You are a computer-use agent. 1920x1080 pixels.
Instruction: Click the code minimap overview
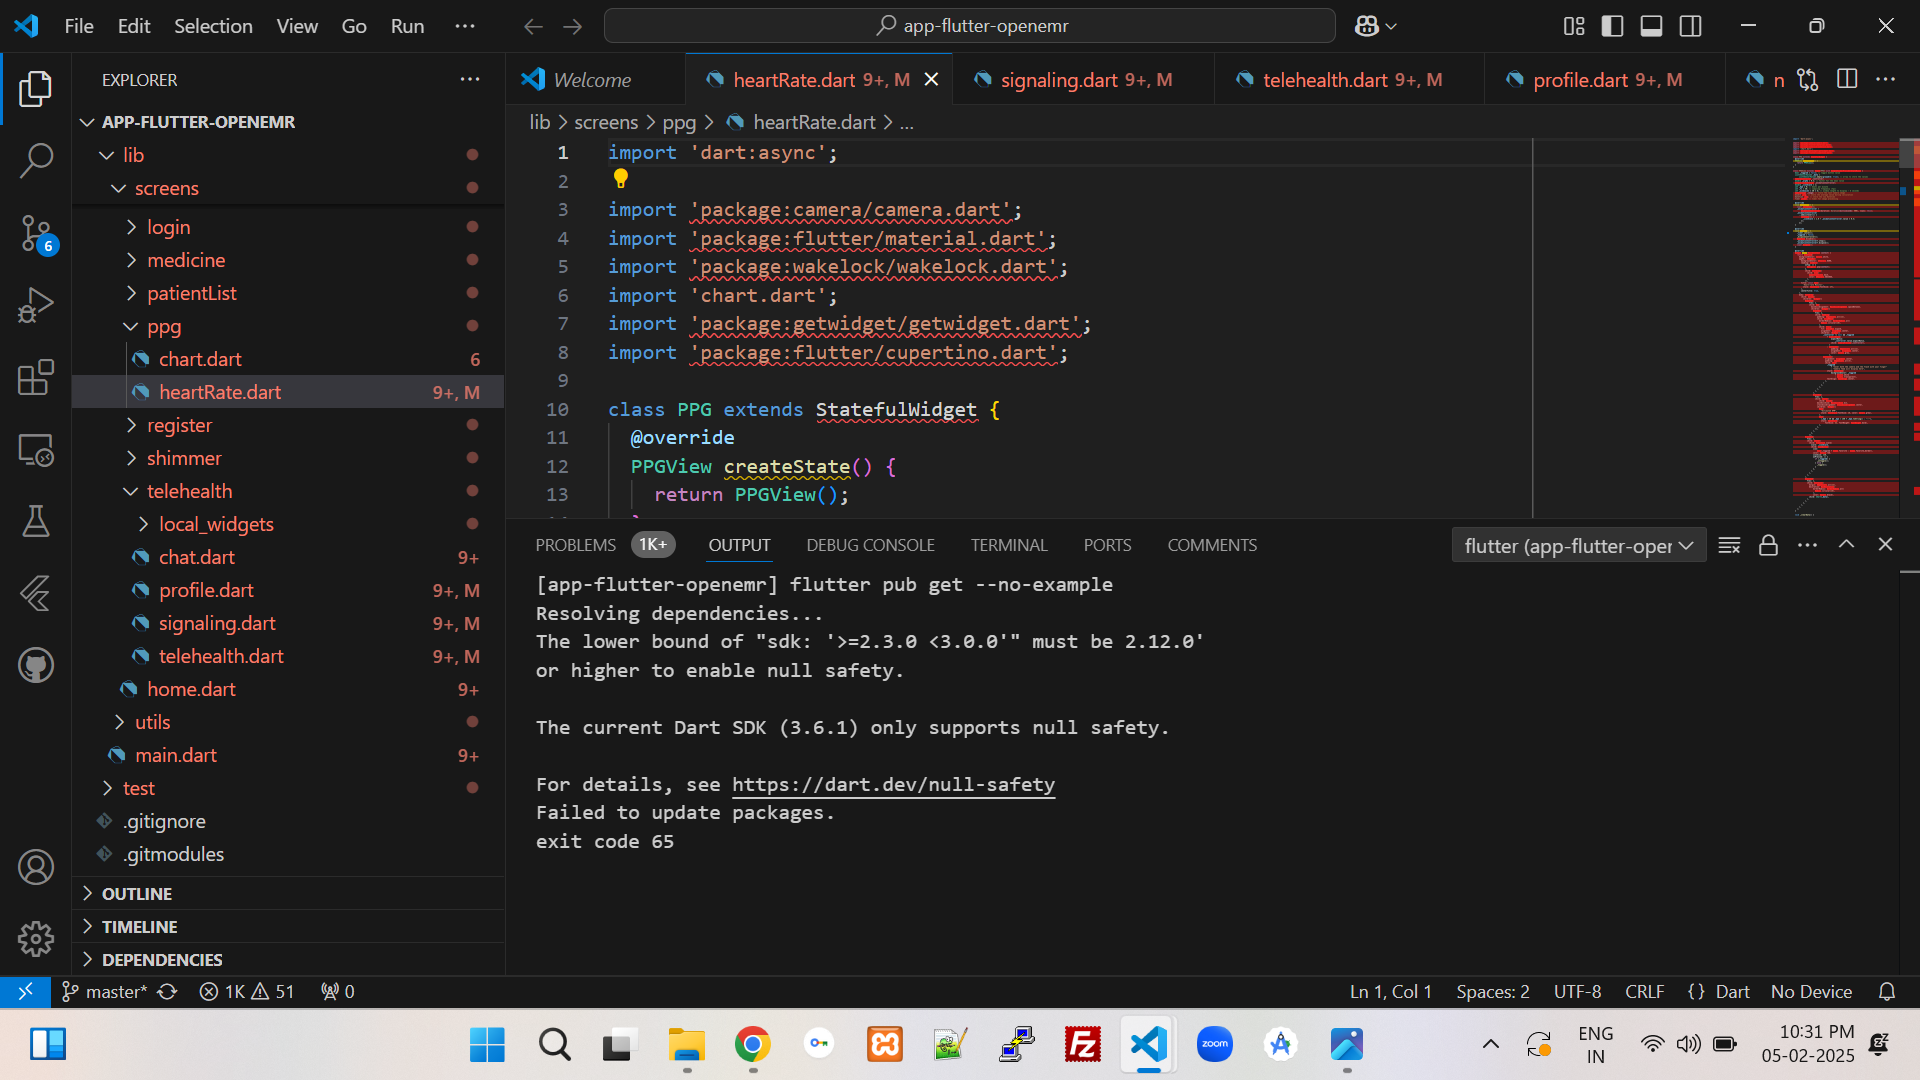(x=1845, y=327)
